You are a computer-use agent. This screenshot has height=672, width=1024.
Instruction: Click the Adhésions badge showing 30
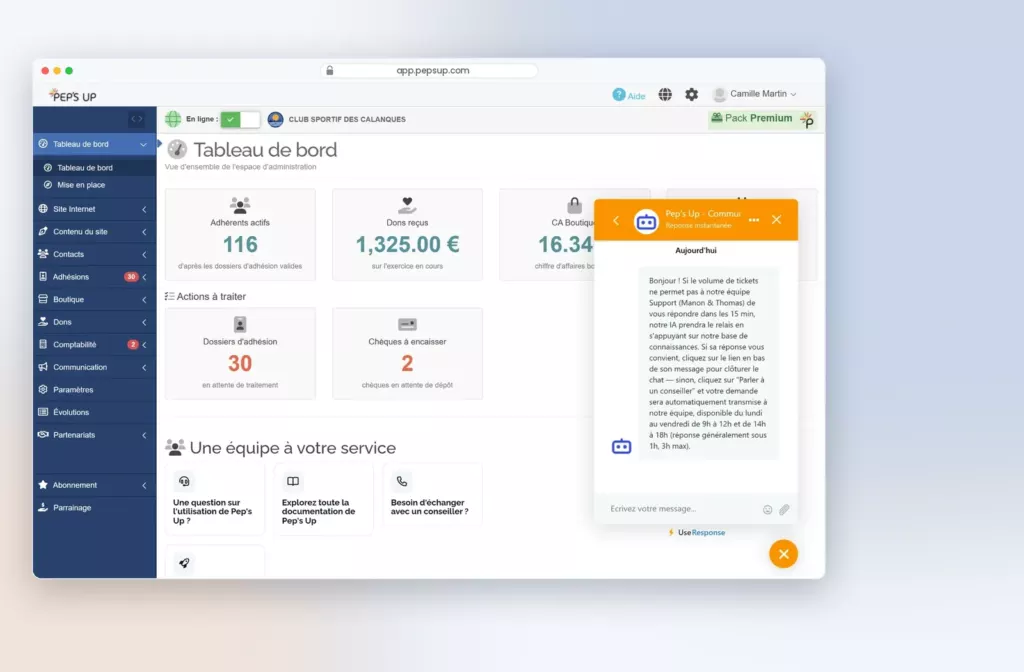(x=131, y=277)
